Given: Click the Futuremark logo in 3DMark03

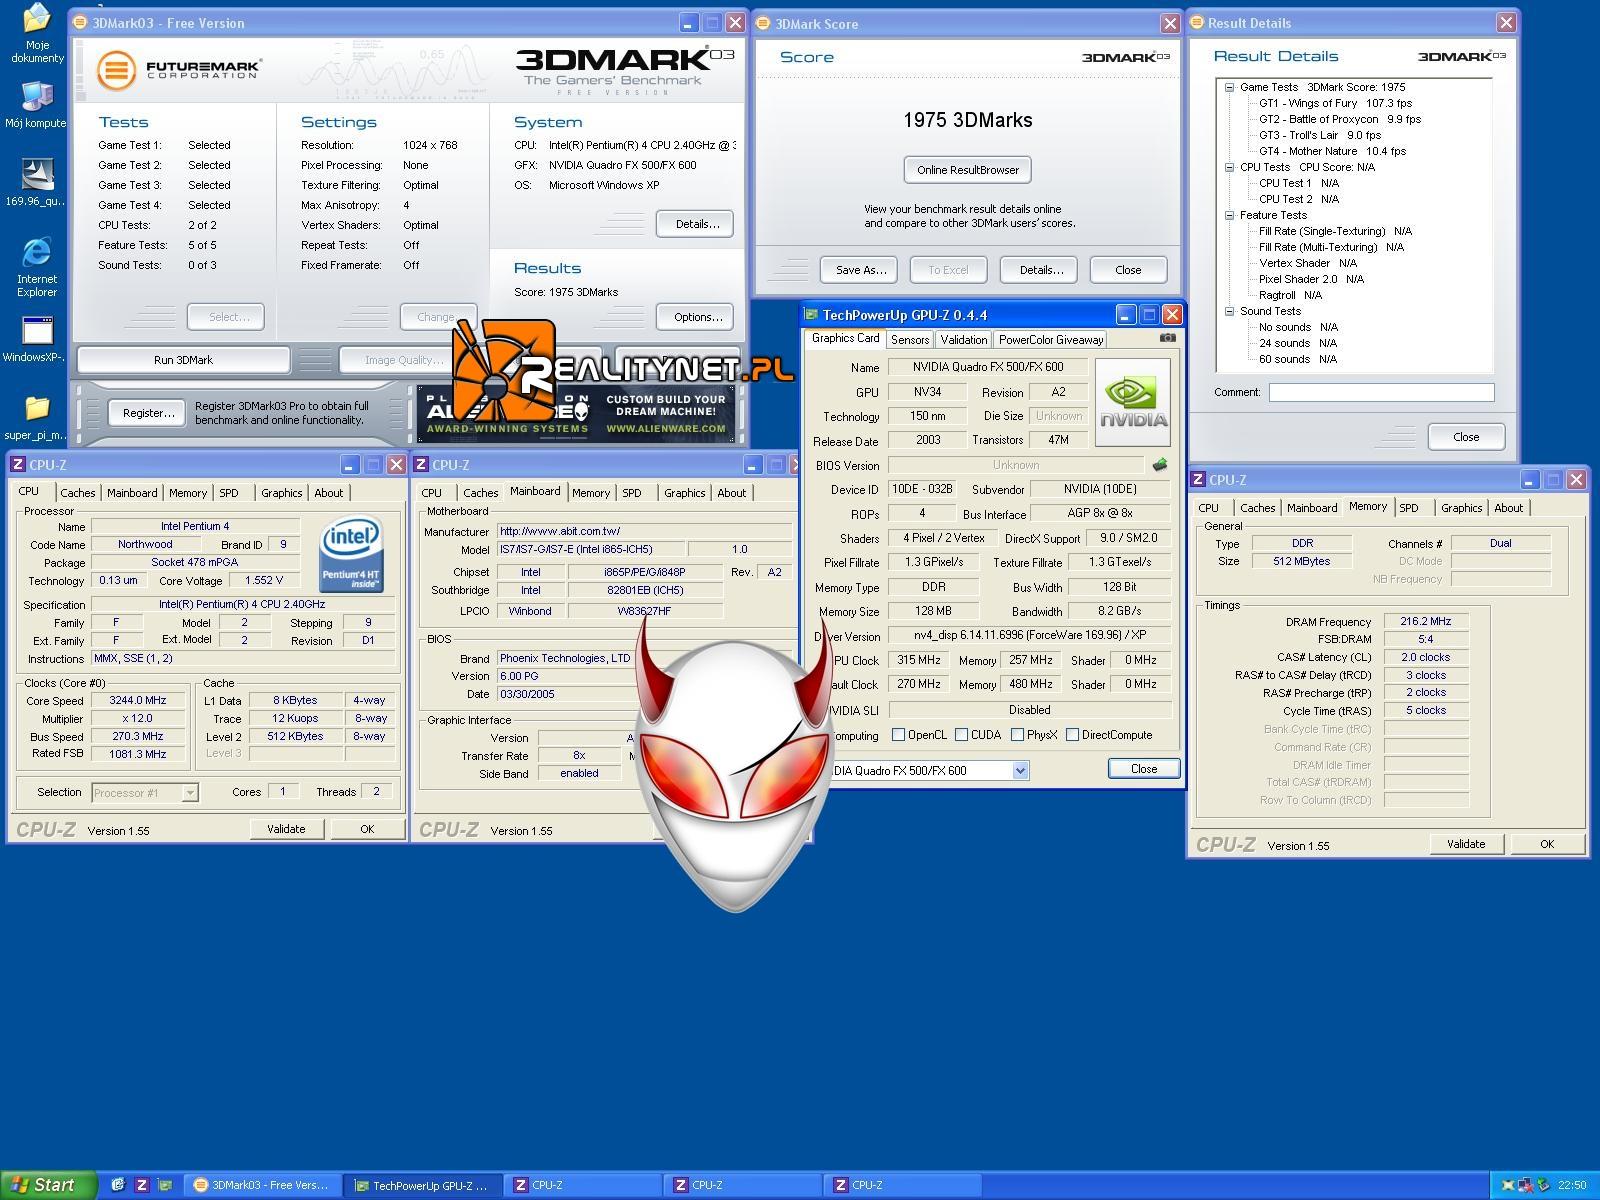Looking at the screenshot, I should pos(180,70).
